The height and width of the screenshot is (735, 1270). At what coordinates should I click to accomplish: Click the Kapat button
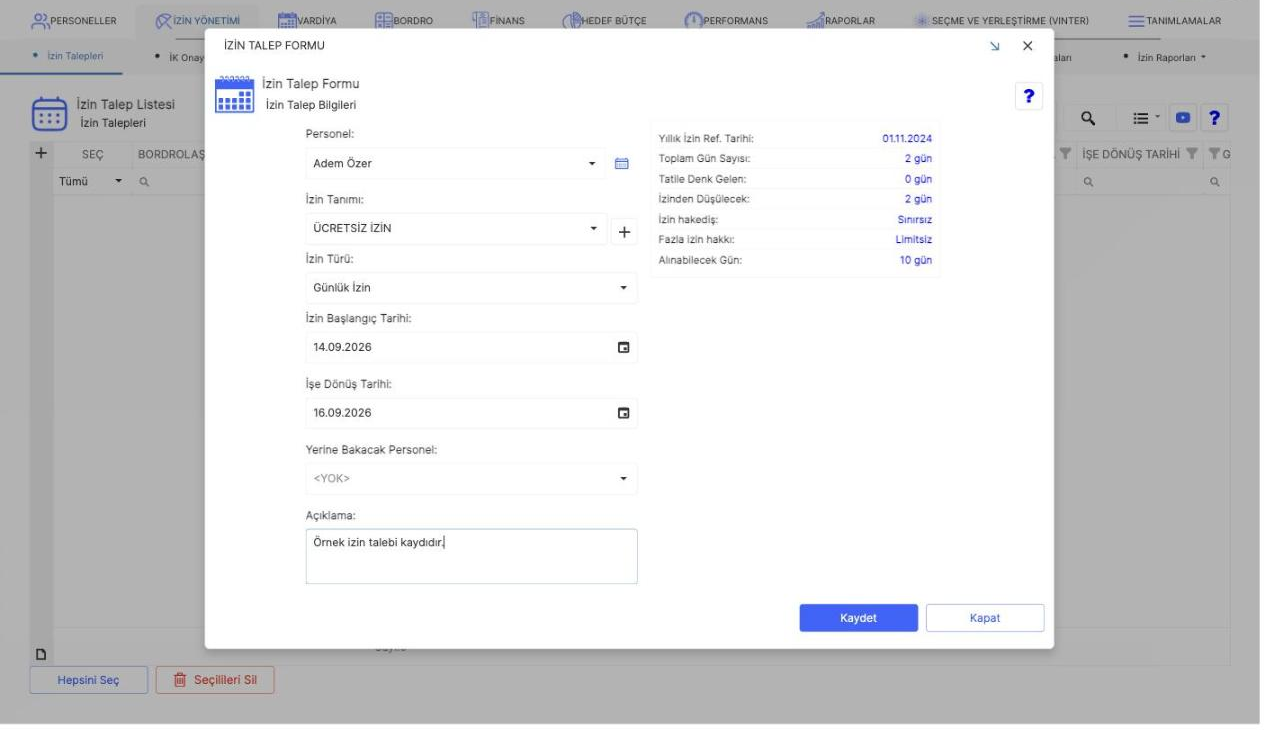pyautogui.click(x=985, y=618)
